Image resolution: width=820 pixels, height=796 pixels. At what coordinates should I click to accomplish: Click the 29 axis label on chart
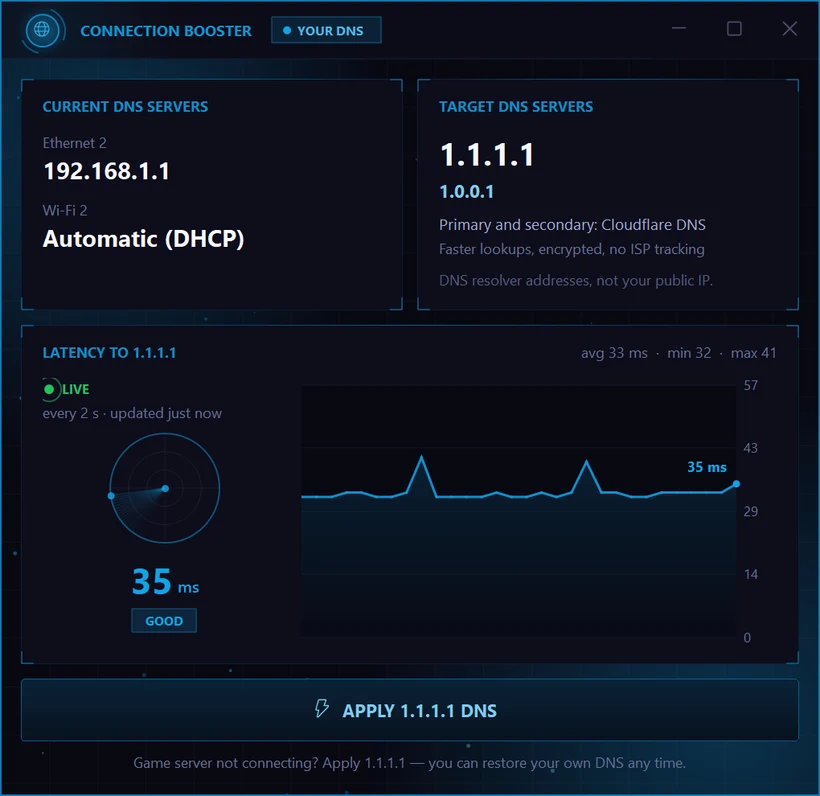(750, 511)
